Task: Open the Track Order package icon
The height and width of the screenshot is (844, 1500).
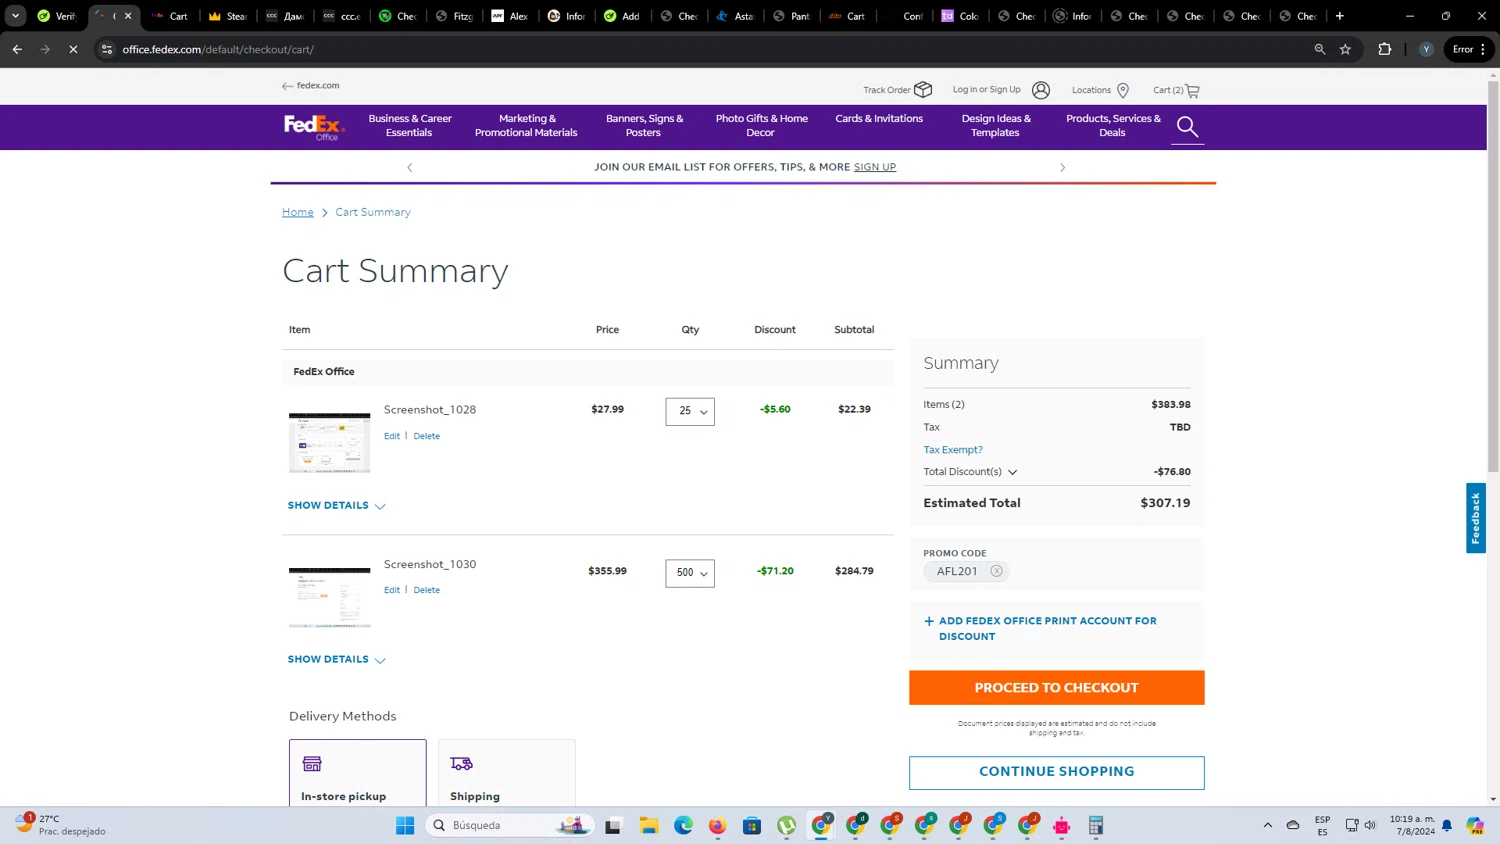Action: click(x=923, y=90)
